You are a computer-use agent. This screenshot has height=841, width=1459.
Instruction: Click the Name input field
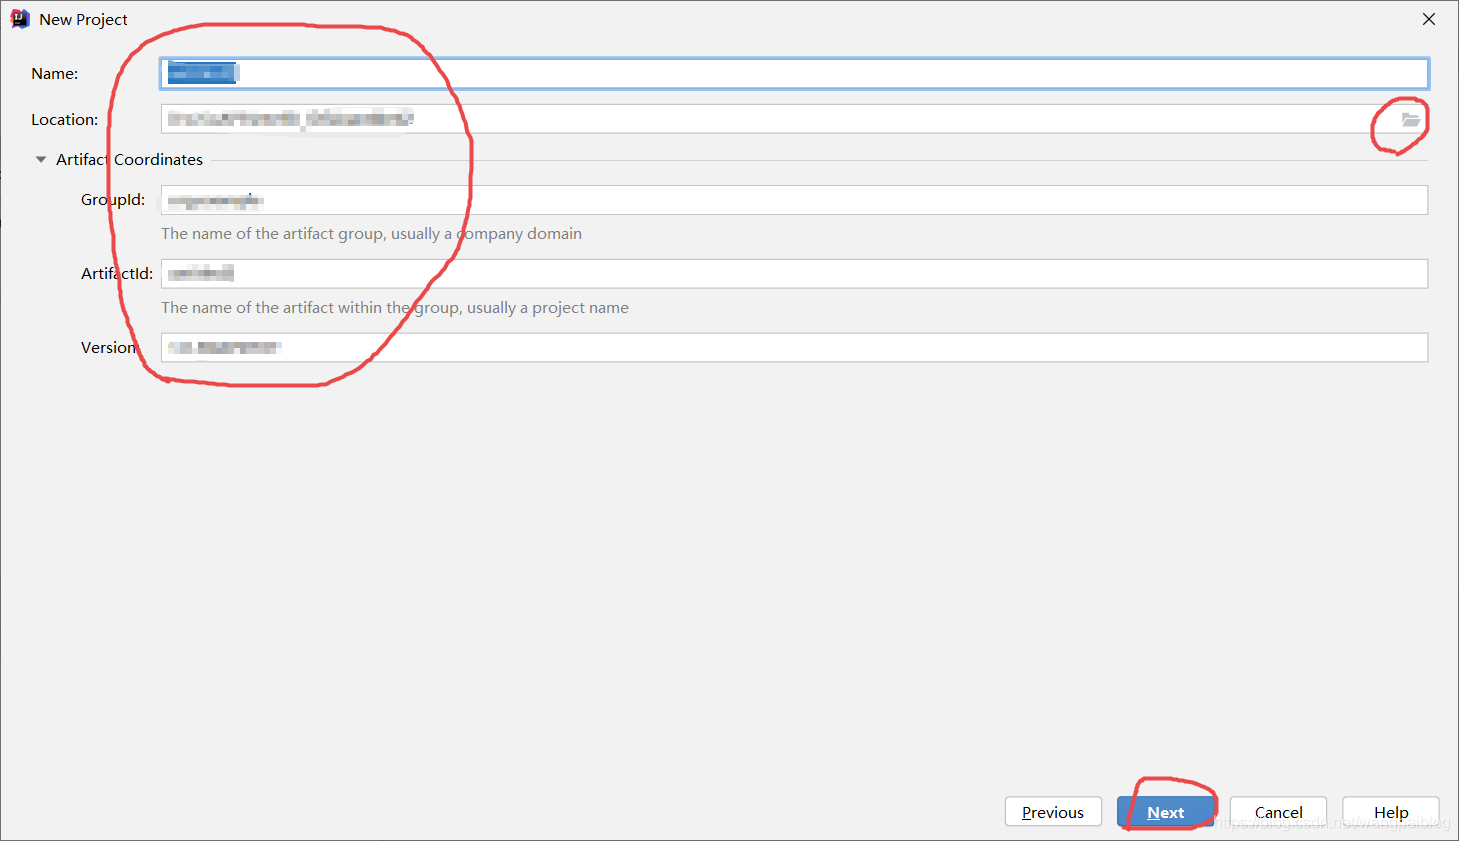(794, 74)
